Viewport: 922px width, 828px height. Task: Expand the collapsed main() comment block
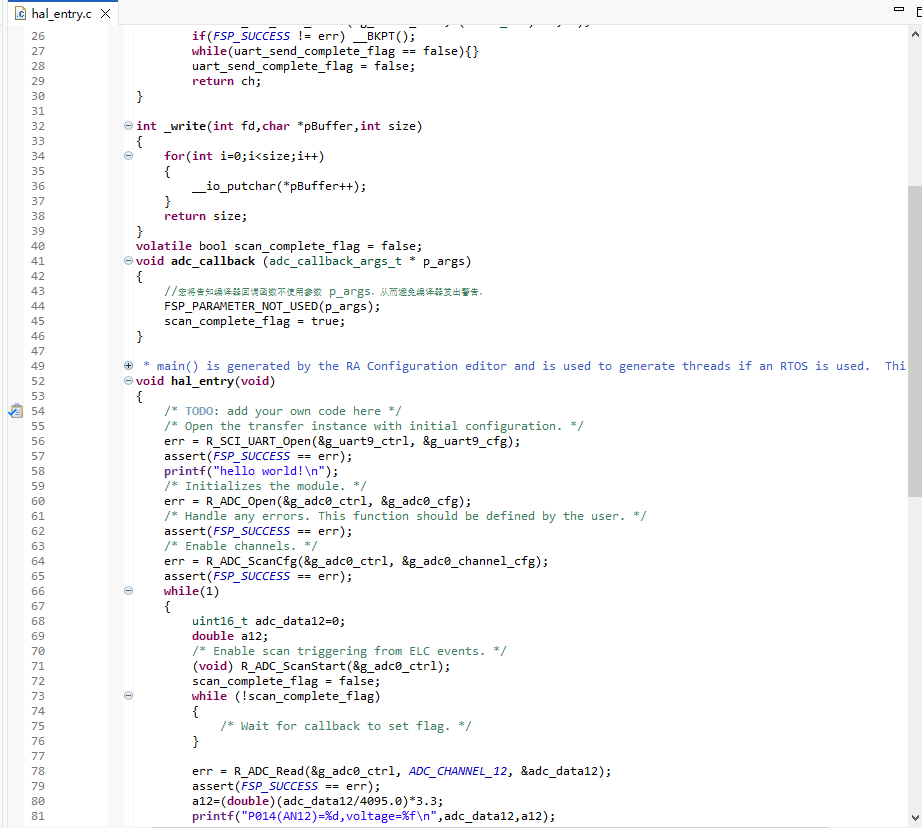[128, 366]
